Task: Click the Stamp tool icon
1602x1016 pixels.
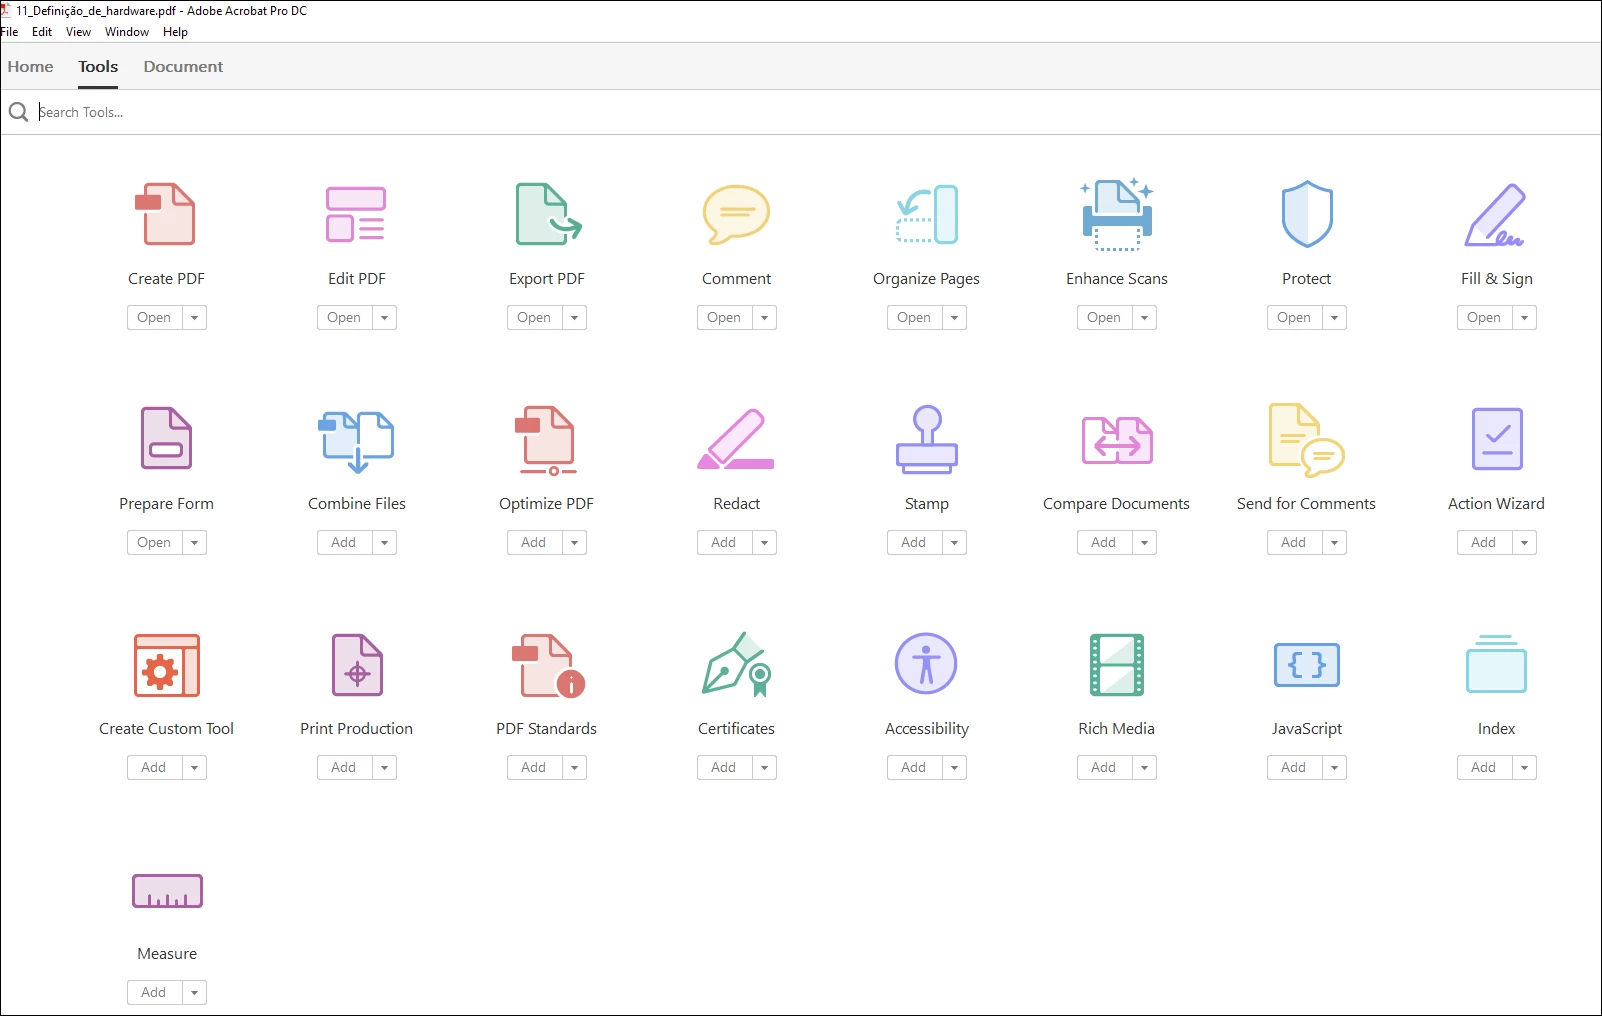Action: (x=927, y=439)
